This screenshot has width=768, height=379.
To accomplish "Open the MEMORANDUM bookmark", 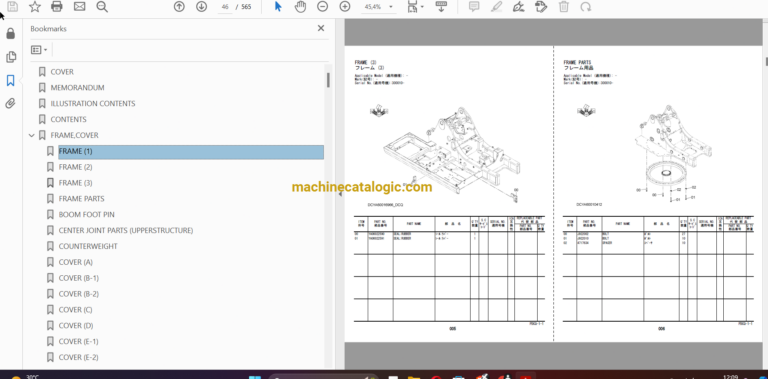I will (77, 88).
